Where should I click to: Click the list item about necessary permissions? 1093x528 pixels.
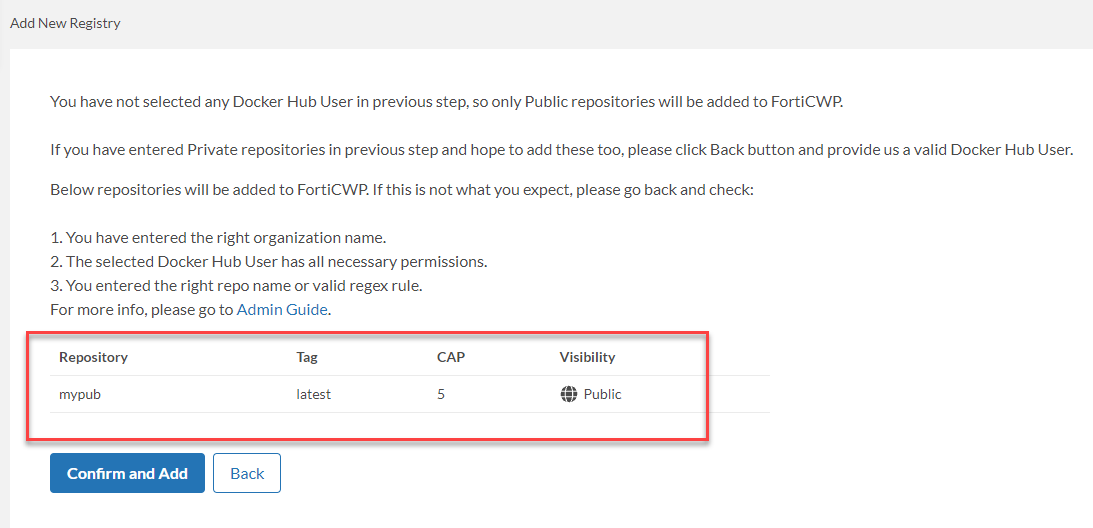(x=268, y=261)
